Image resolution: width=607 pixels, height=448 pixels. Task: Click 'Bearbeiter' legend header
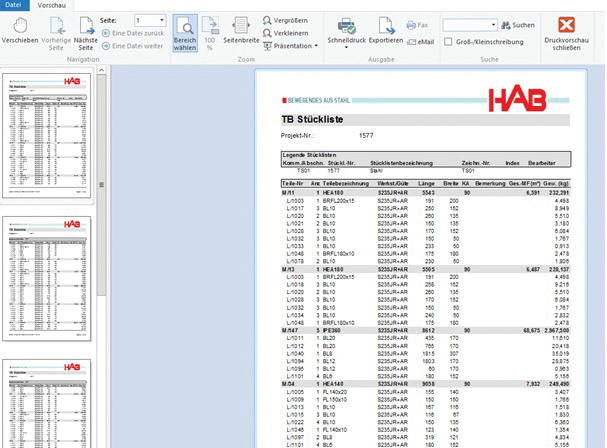pos(542,163)
